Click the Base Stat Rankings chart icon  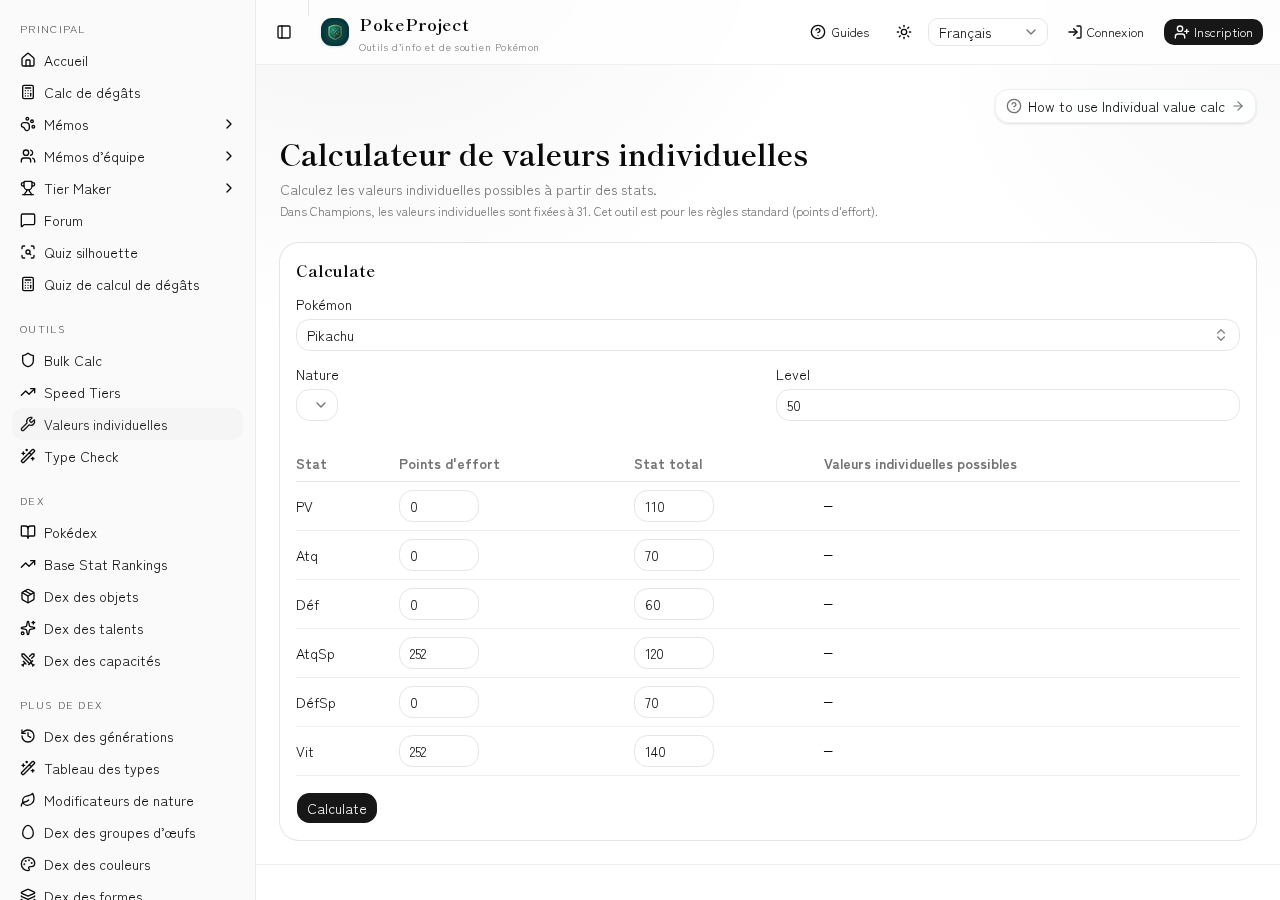pos(28,565)
